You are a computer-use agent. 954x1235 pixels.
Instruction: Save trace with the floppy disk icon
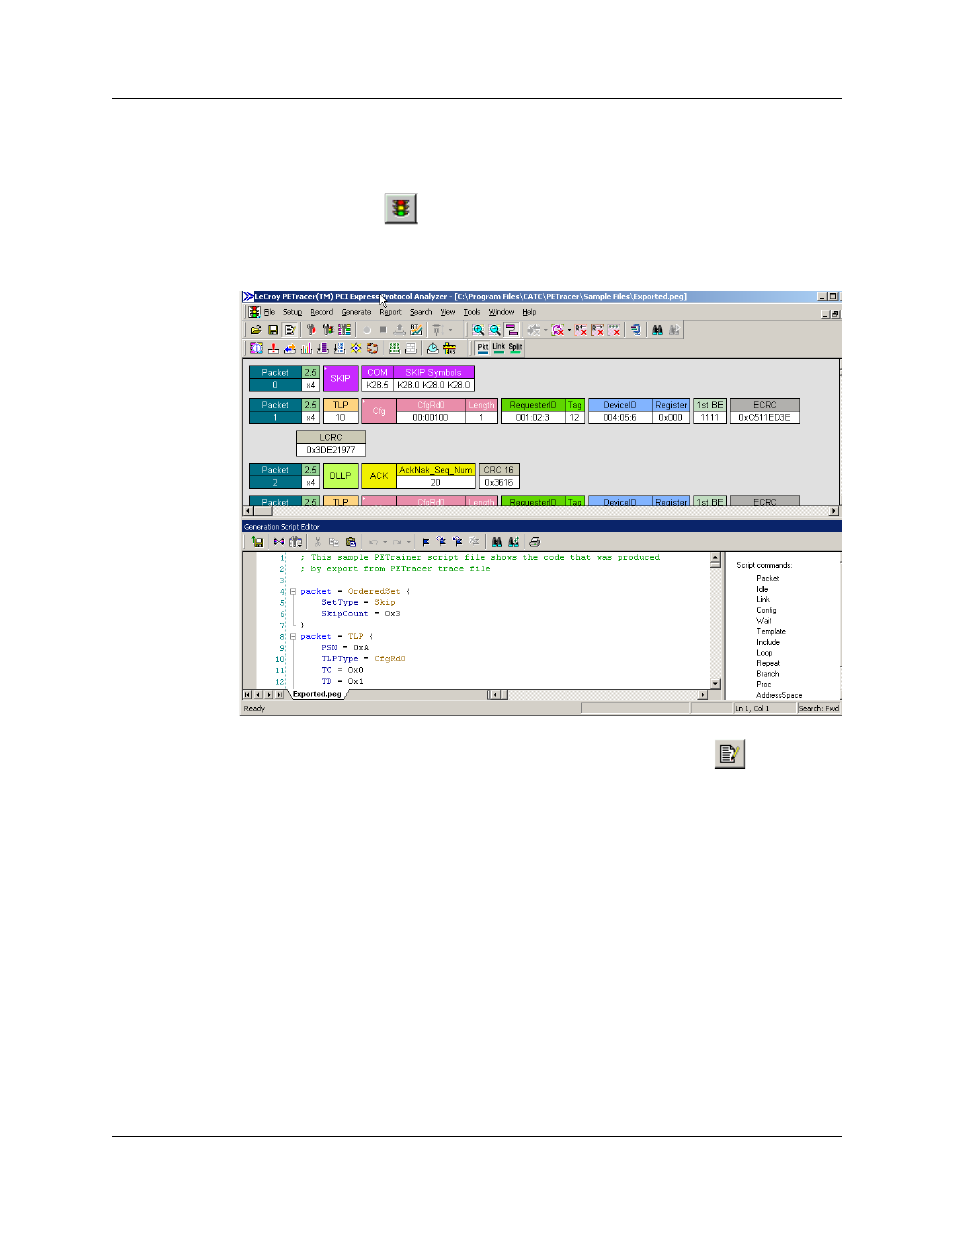272,330
